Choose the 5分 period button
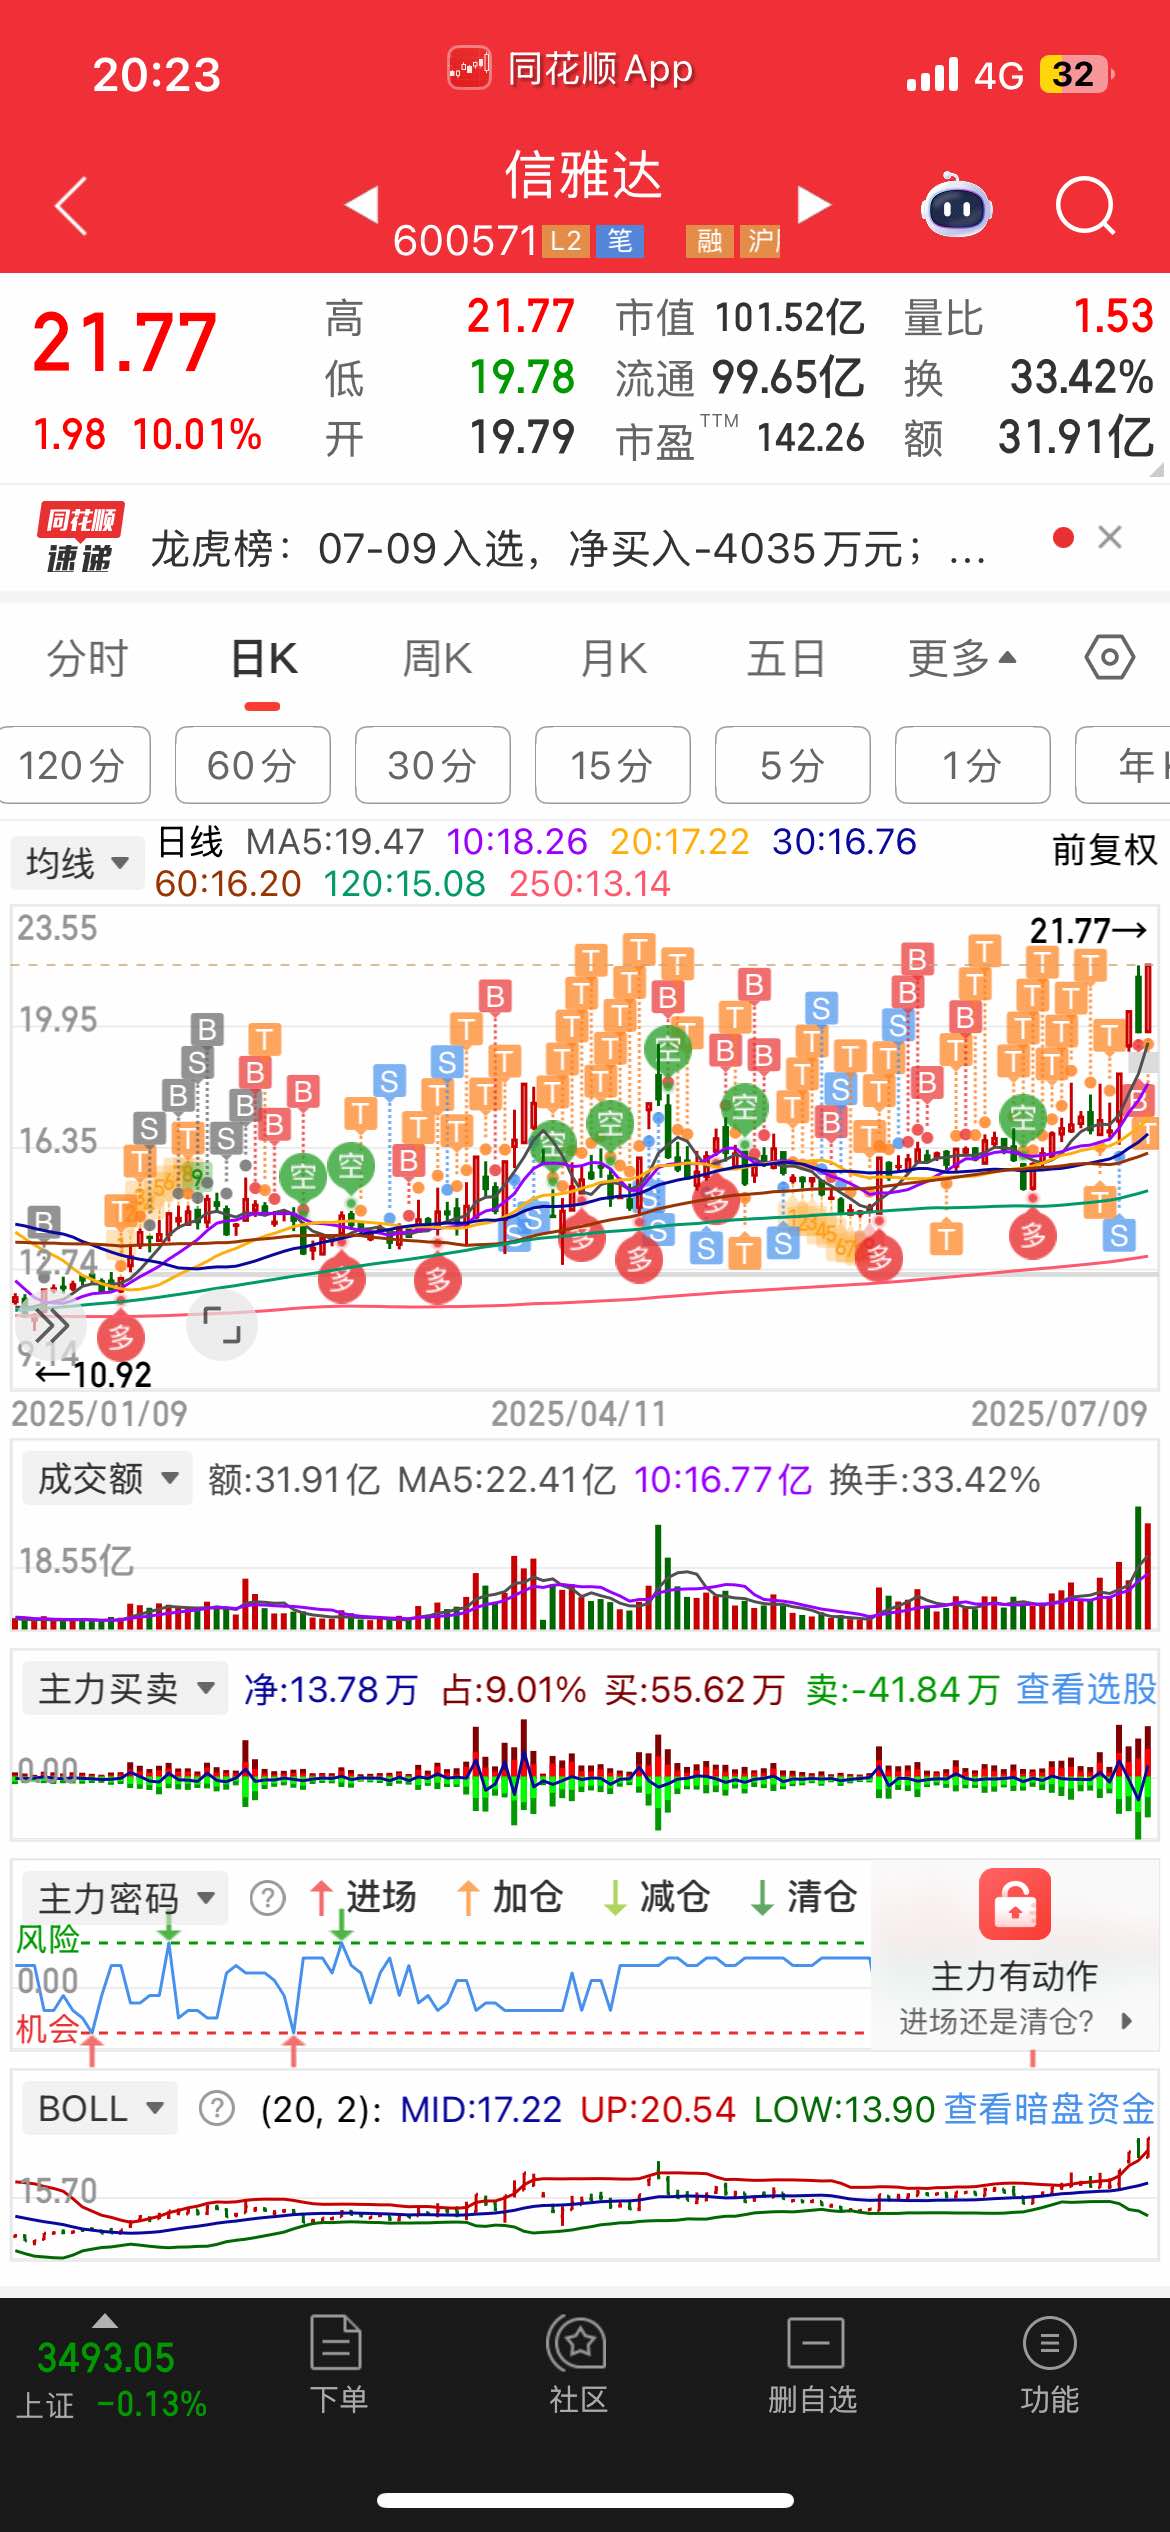1170x2532 pixels. [793, 765]
